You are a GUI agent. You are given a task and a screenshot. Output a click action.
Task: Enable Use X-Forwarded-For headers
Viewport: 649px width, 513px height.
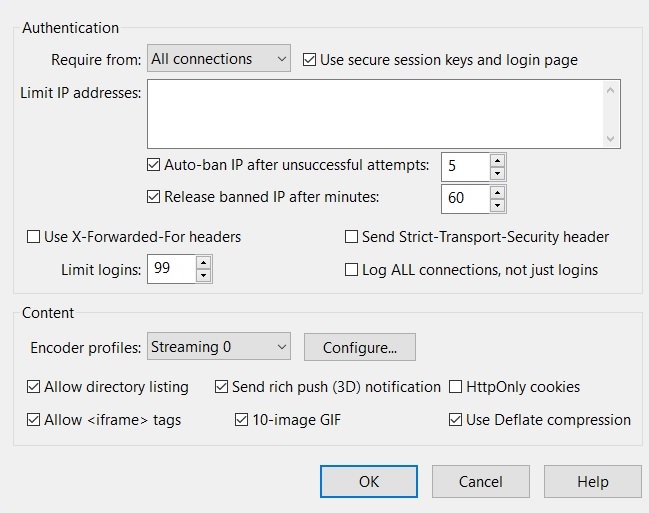coord(34,237)
